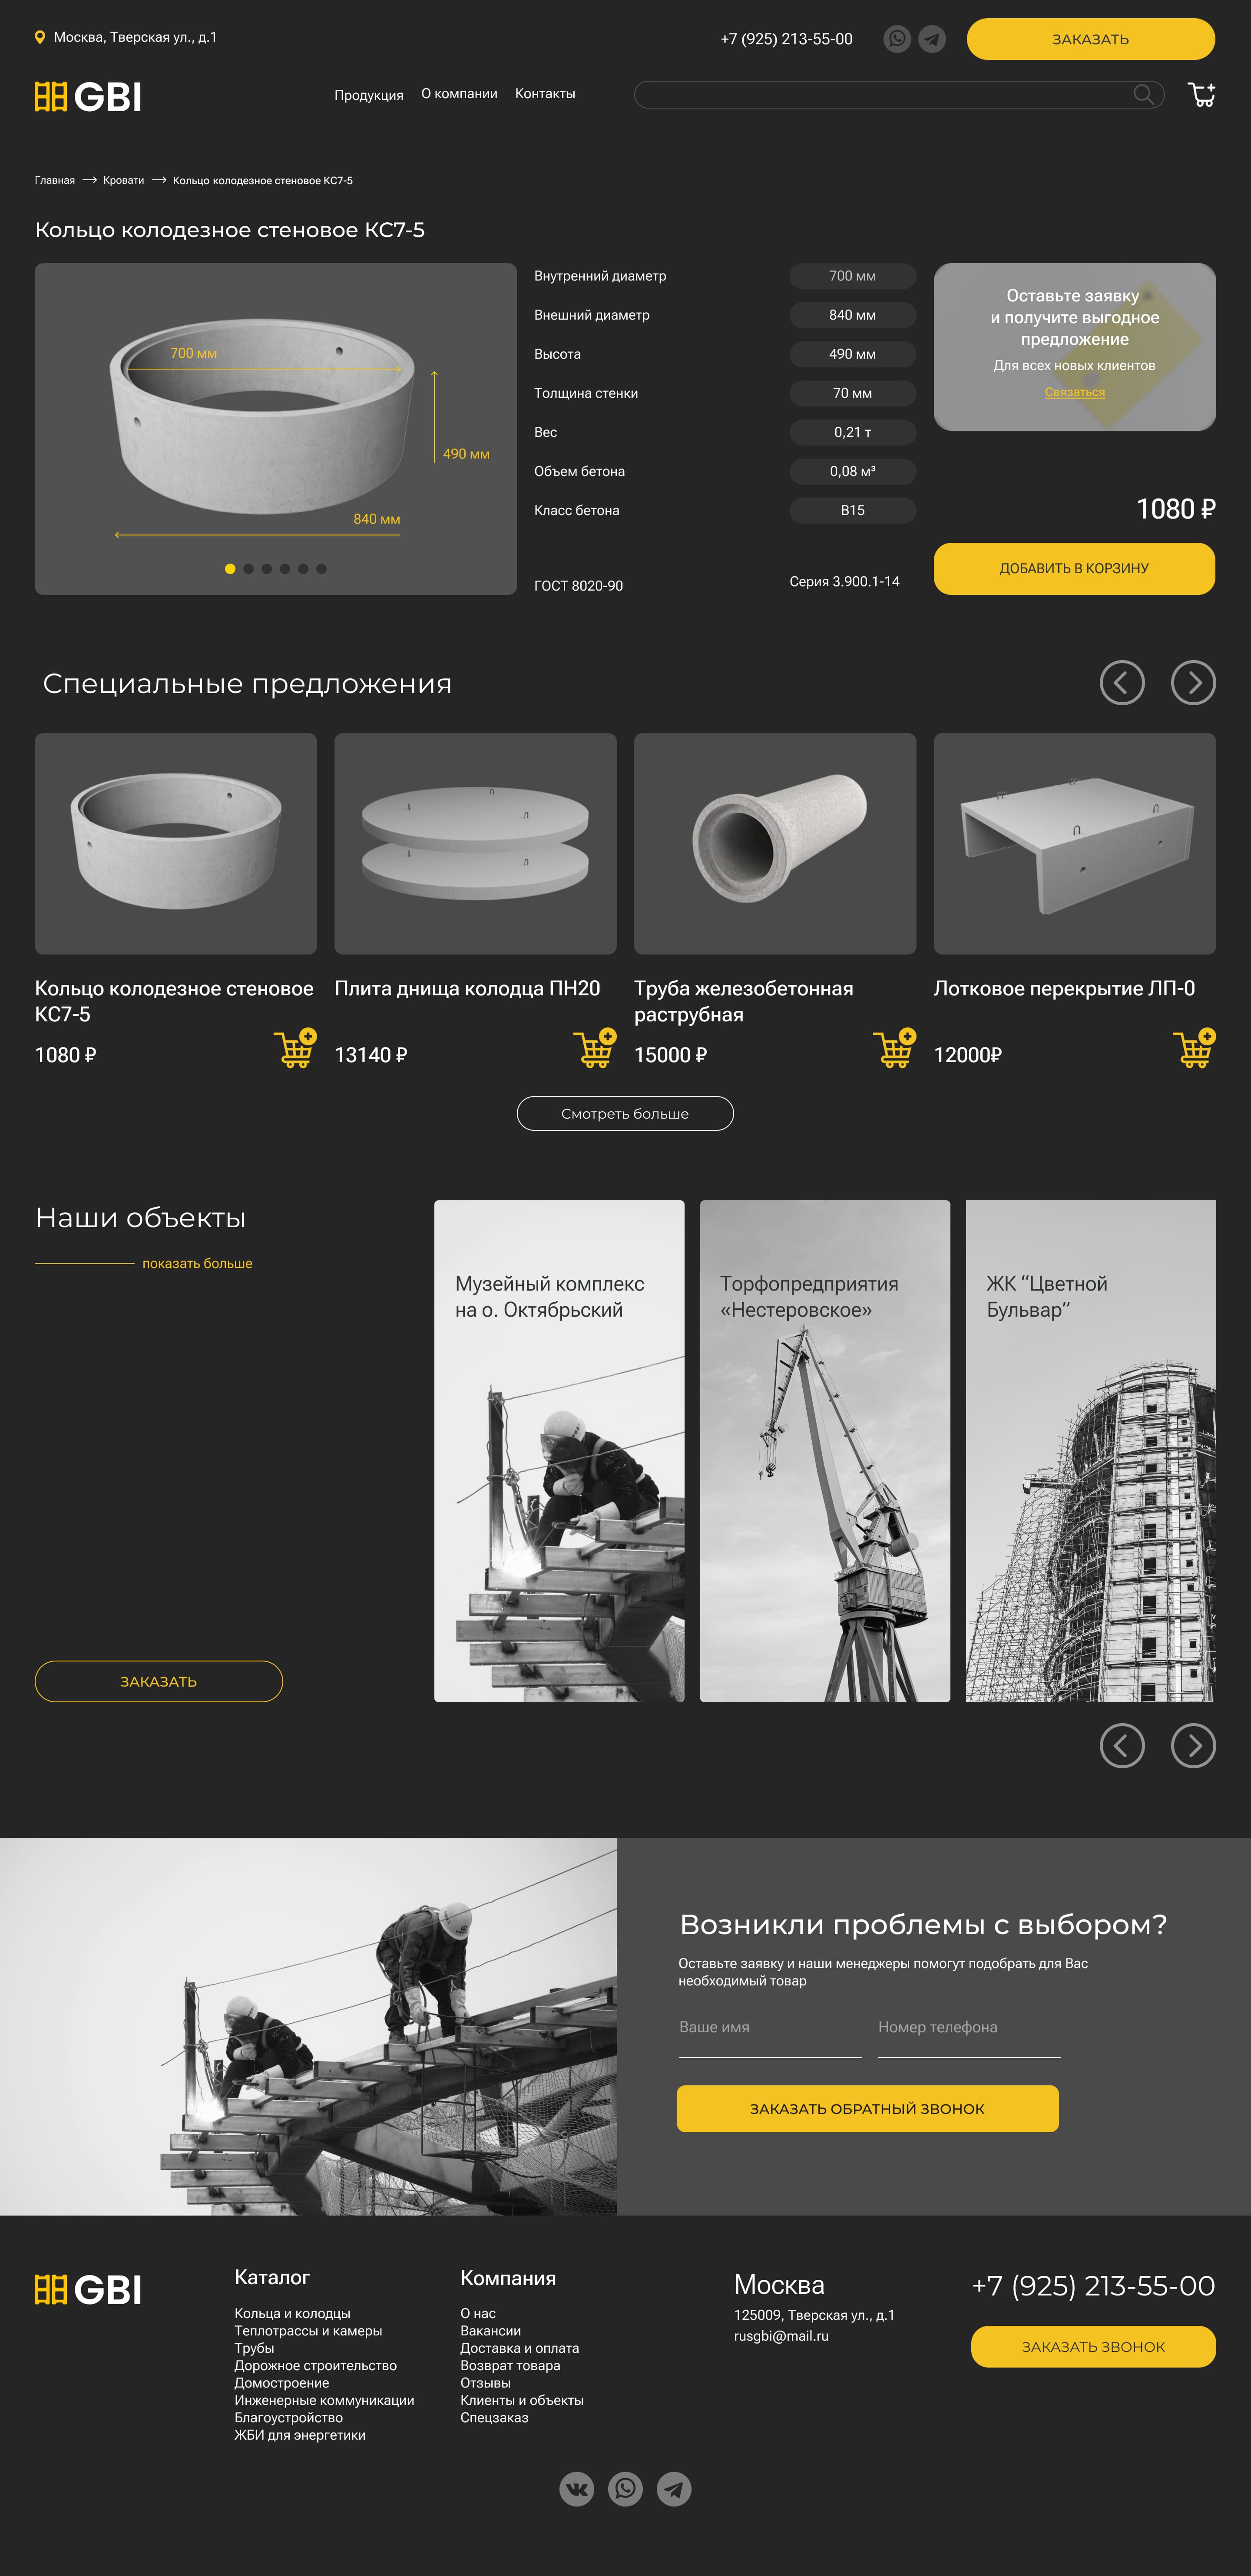Open WhatsApp chat from header icon
Image resolution: width=1251 pixels, height=2576 pixels.
pos(897,39)
